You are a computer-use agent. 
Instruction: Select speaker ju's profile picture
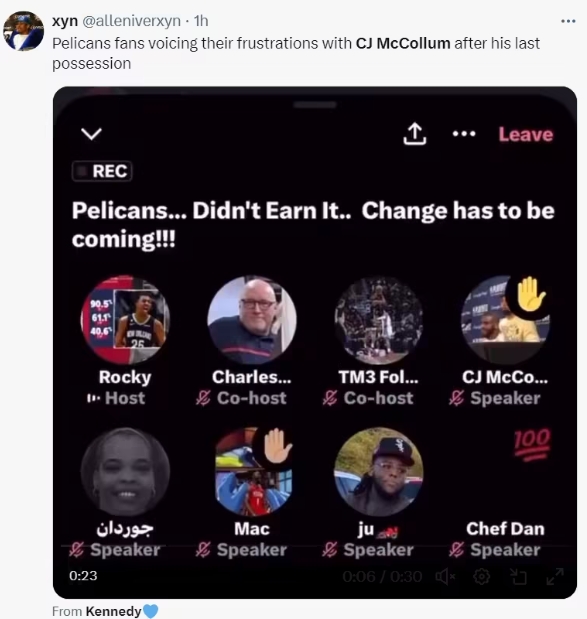[x=379, y=472]
